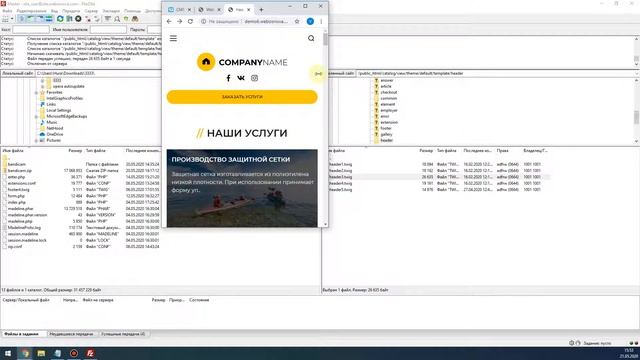The image size is (640, 360).
Task: Open hamburger menu on the website
Action: pyautogui.click(x=173, y=38)
